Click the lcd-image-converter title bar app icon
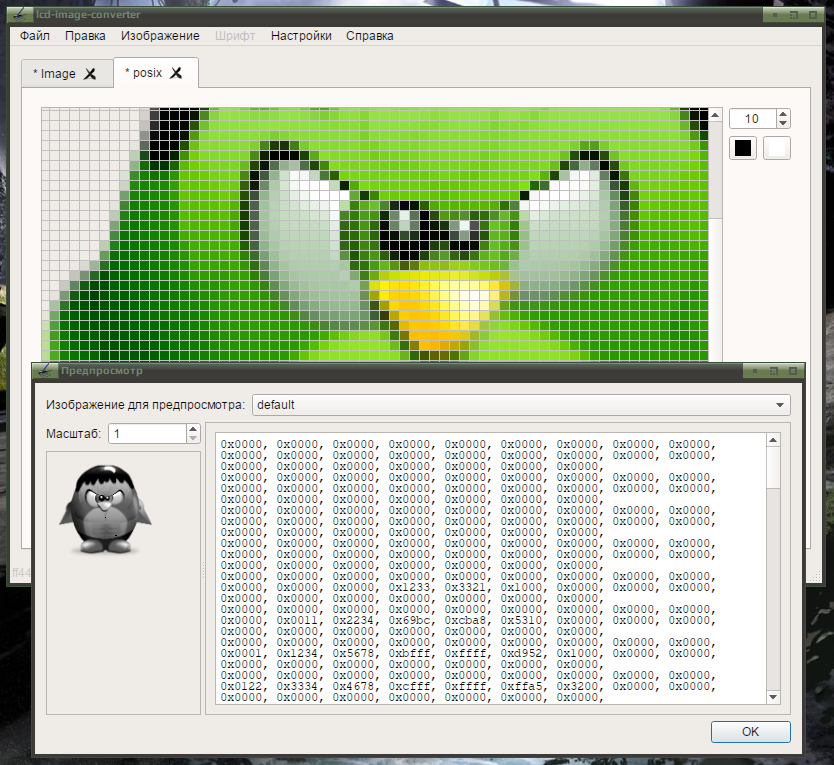The height and width of the screenshot is (765, 834). (x=21, y=14)
